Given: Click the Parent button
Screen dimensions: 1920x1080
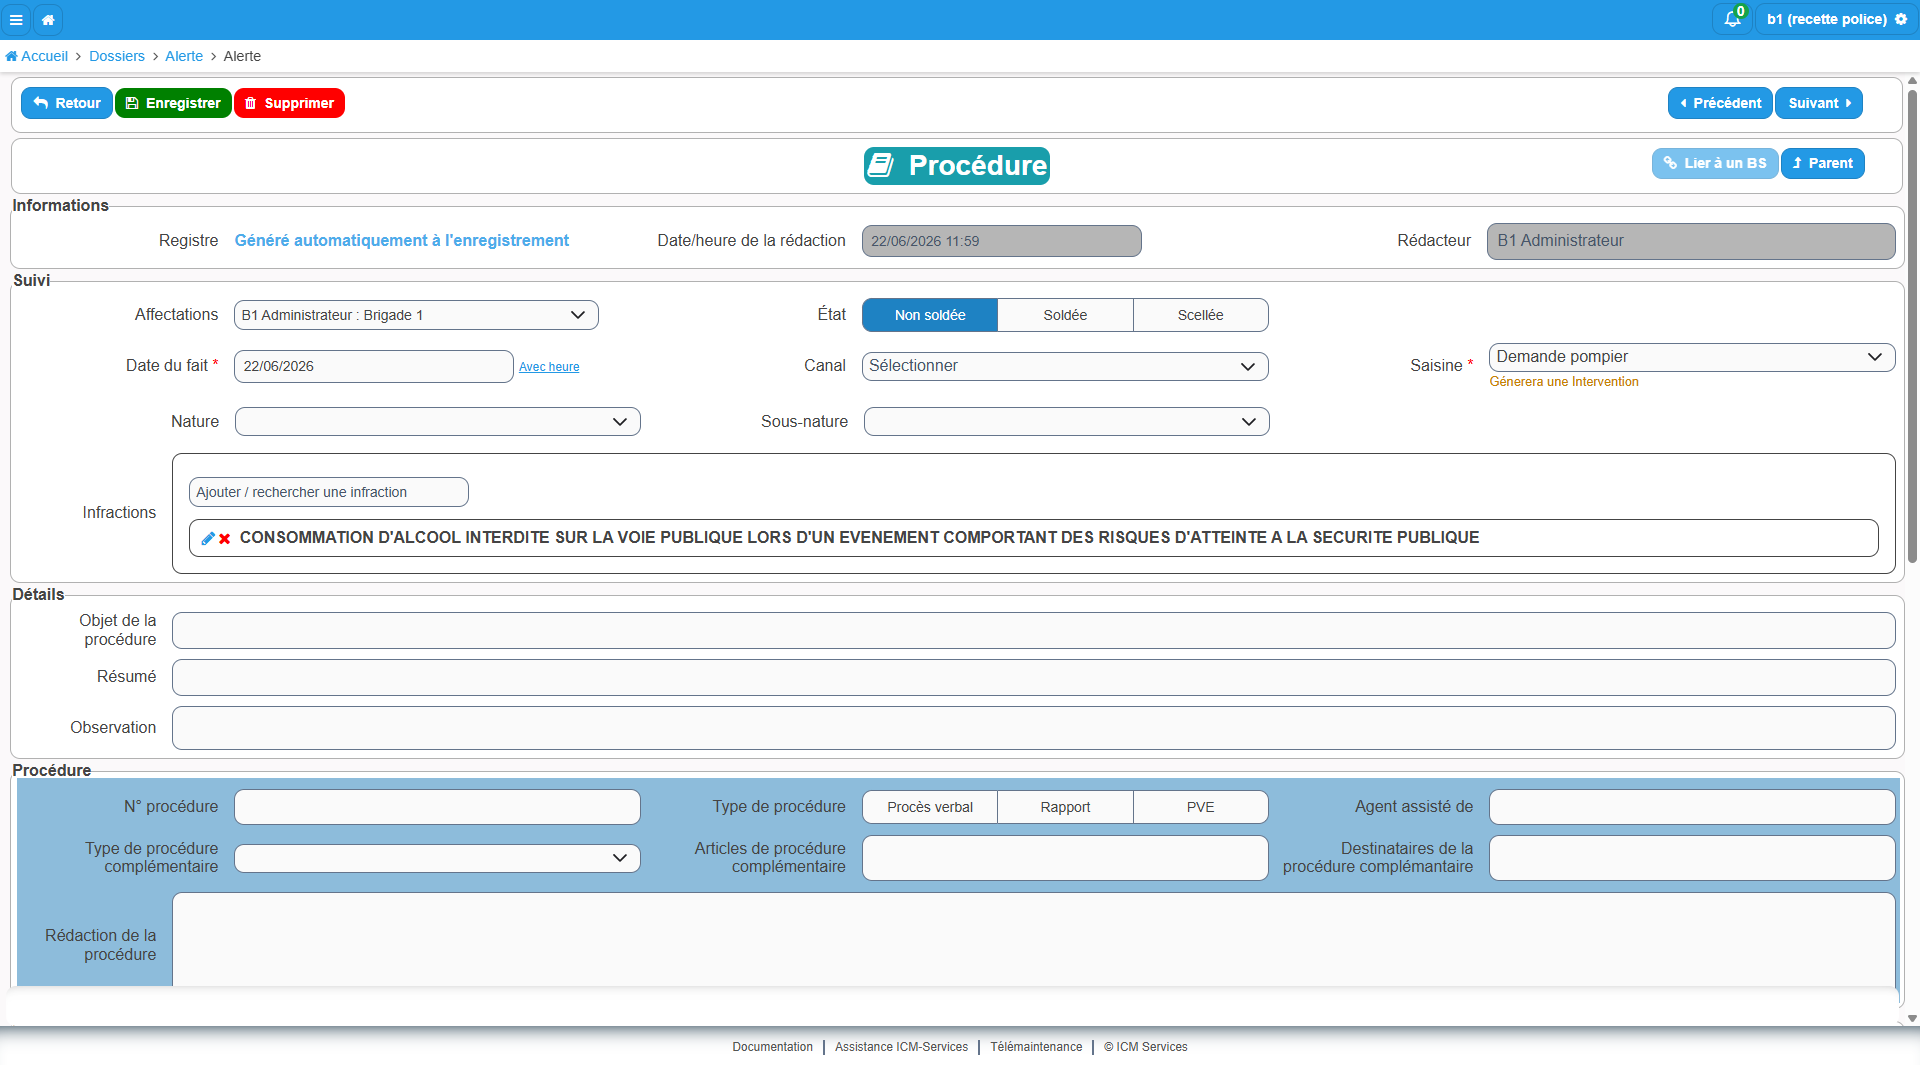Looking at the screenshot, I should coord(1822,163).
